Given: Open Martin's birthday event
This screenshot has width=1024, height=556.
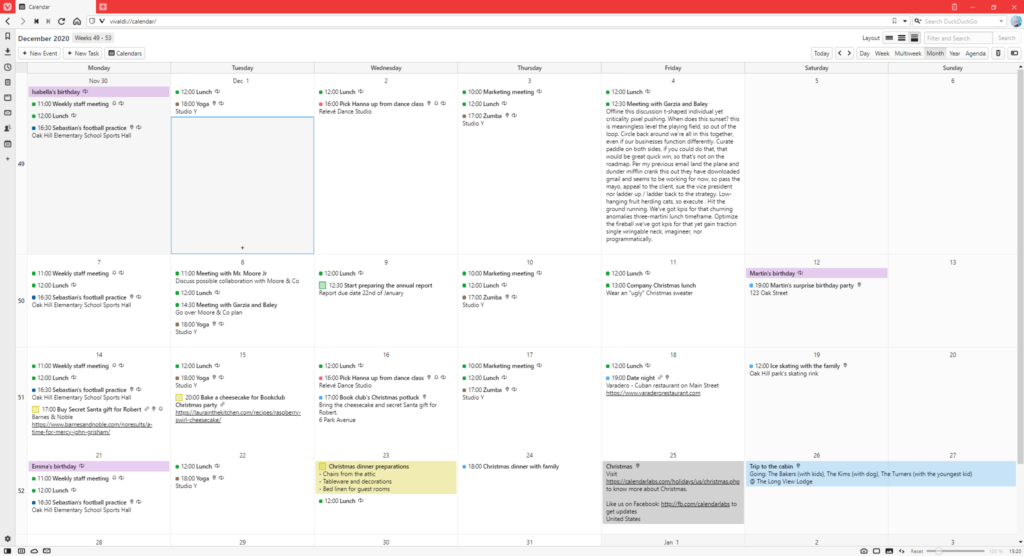Looking at the screenshot, I should click(x=816, y=273).
